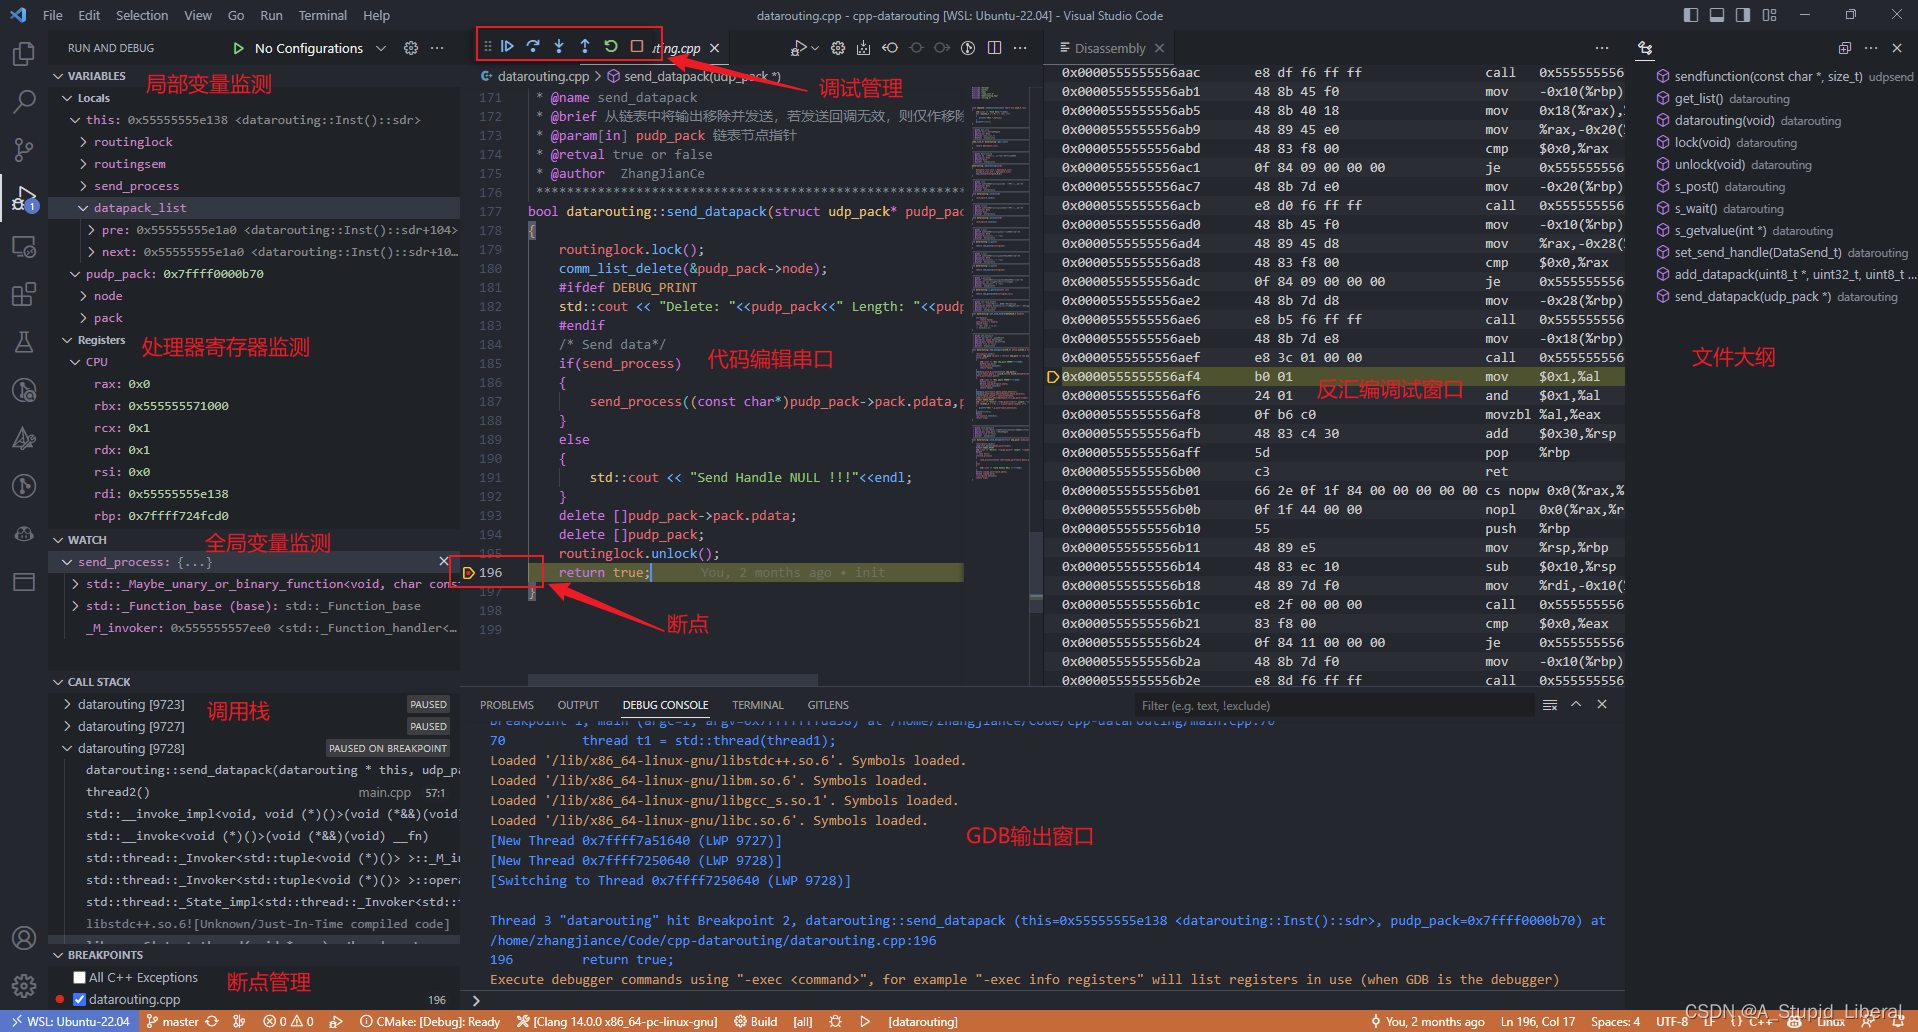Toggle the bottom panel layout button
Viewport: 1918px width, 1032px height.
(x=1717, y=15)
